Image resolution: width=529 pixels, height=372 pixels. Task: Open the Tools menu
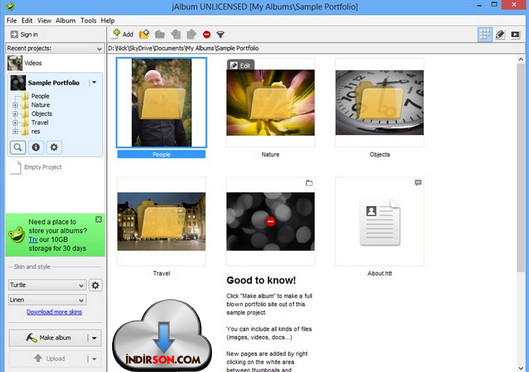click(x=88, y=21)
